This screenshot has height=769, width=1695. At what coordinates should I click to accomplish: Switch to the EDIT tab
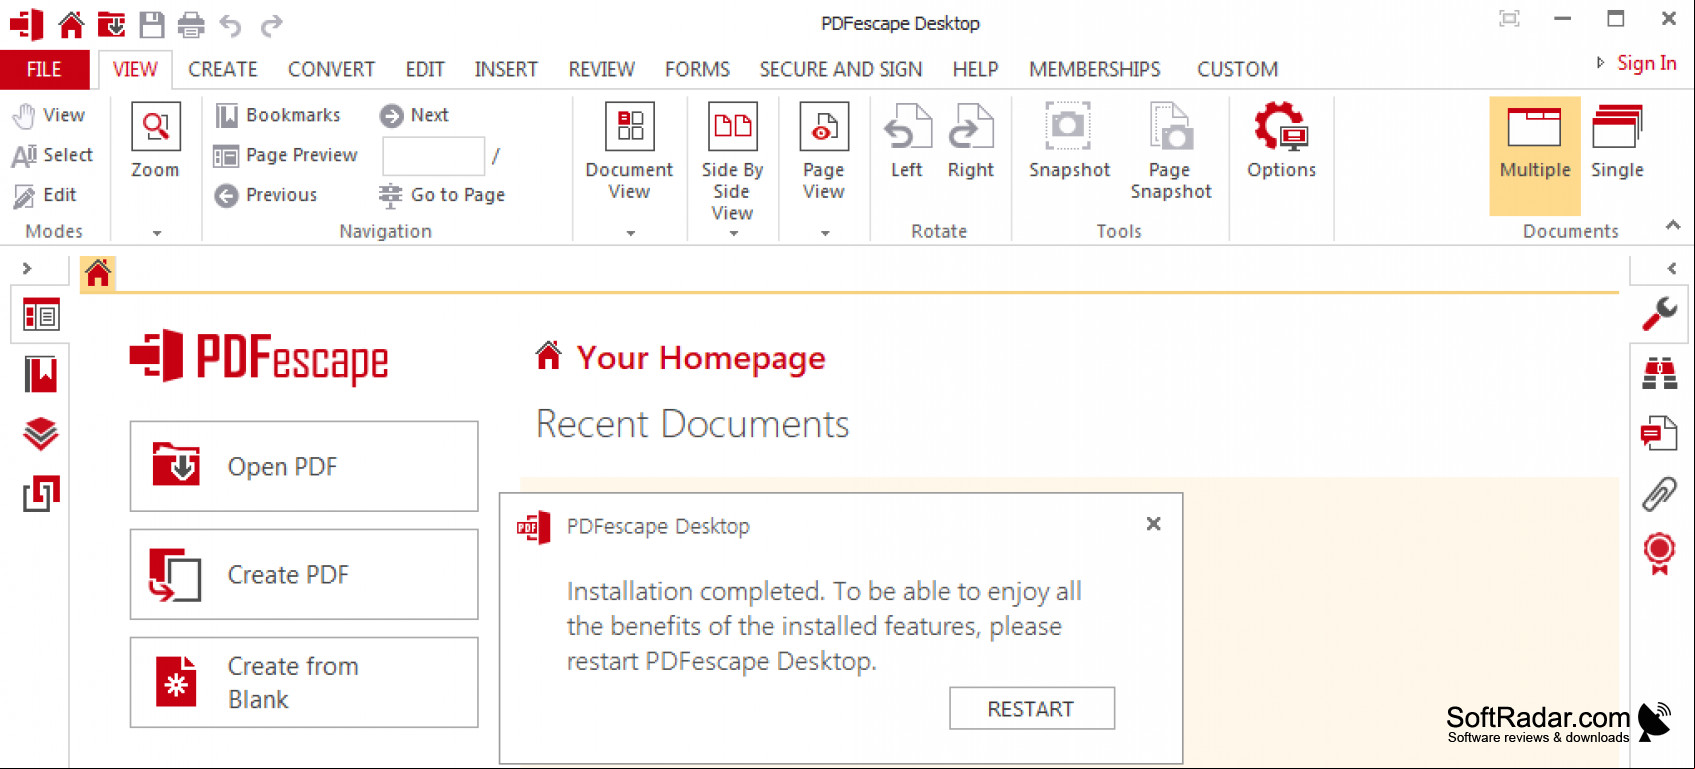tap(425, 69)
